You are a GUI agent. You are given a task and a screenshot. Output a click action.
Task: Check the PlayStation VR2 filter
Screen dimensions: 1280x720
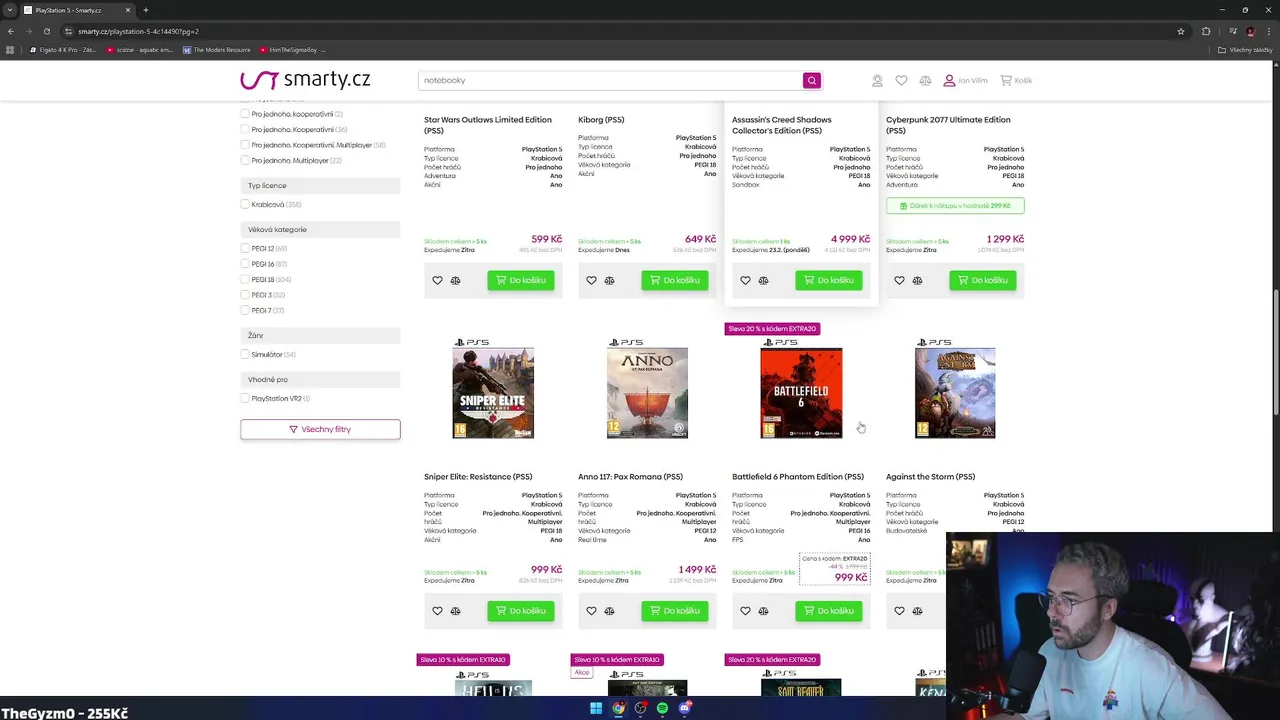(x=245, y=398)
